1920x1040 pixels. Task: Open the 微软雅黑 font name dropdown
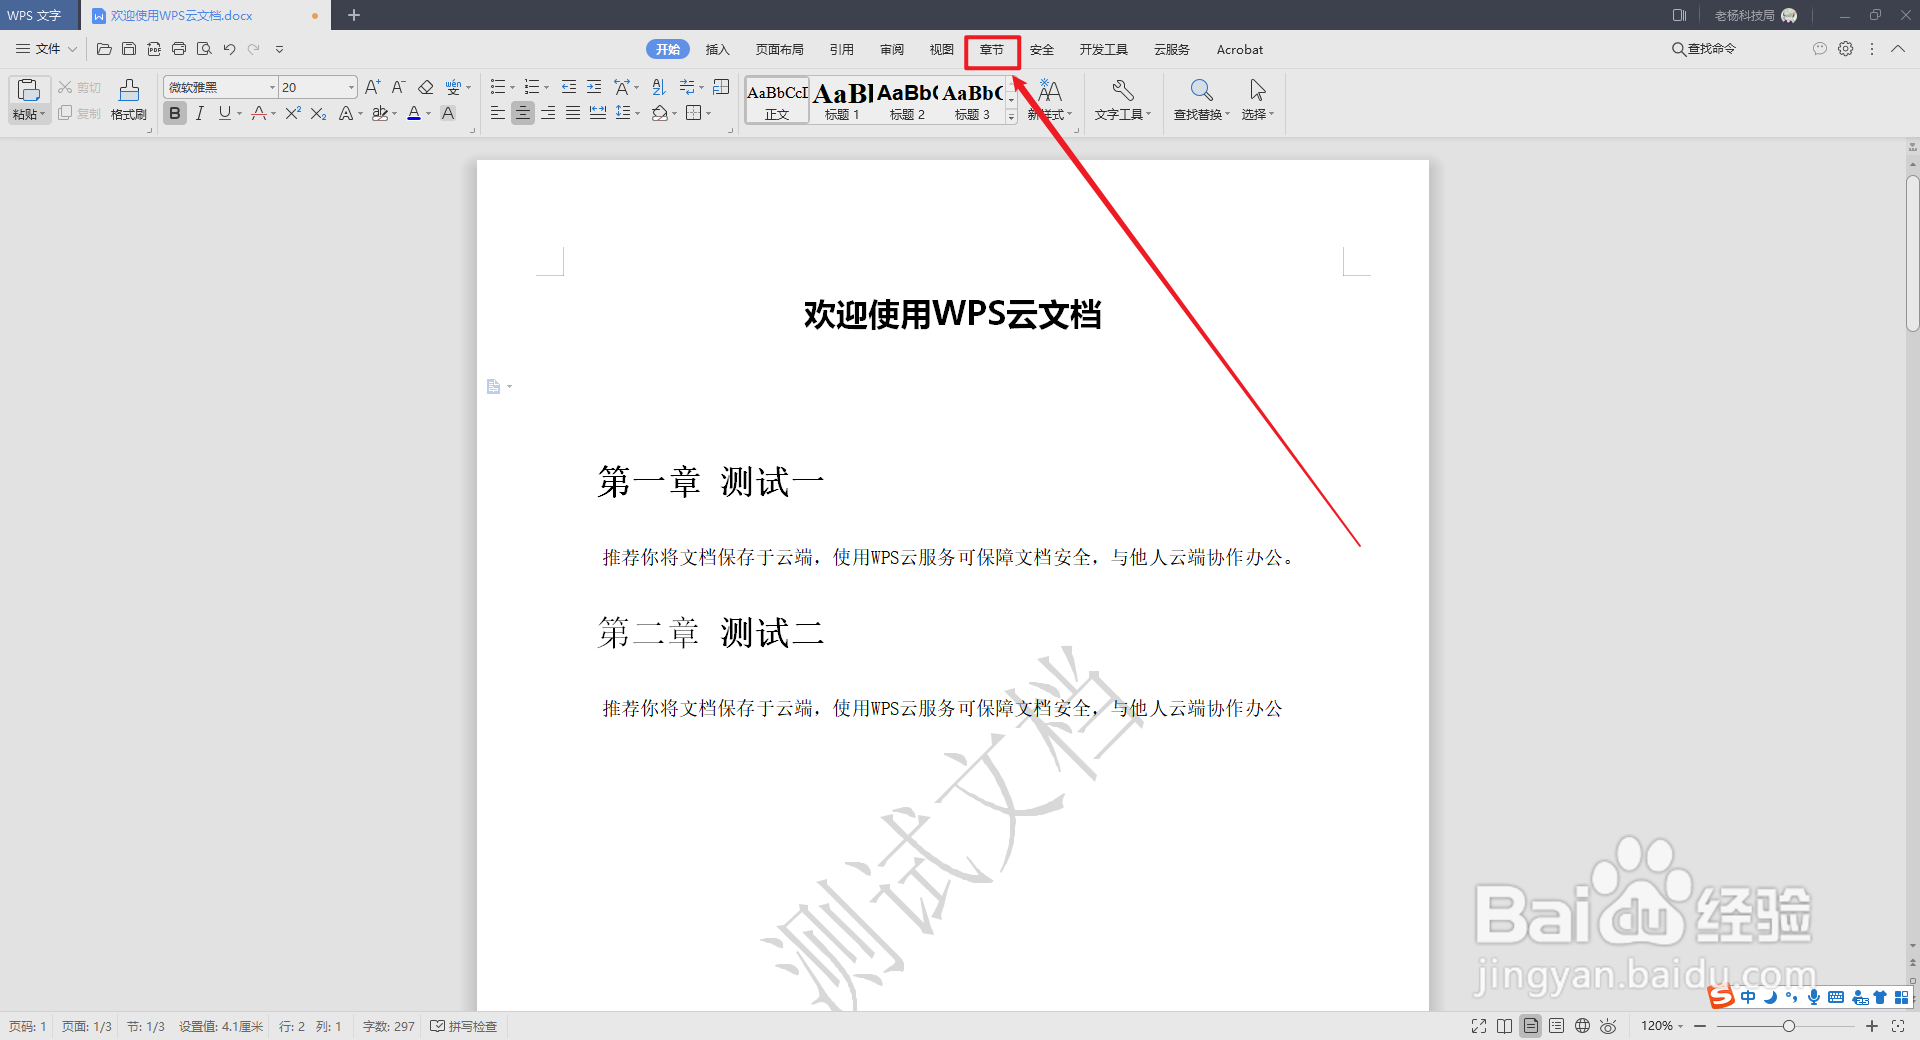tap(272, 87)
